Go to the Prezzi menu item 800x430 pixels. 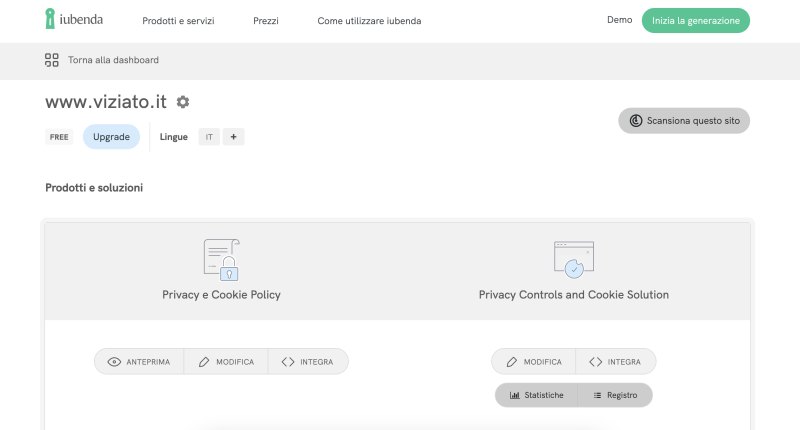click(x=266, y=21)
